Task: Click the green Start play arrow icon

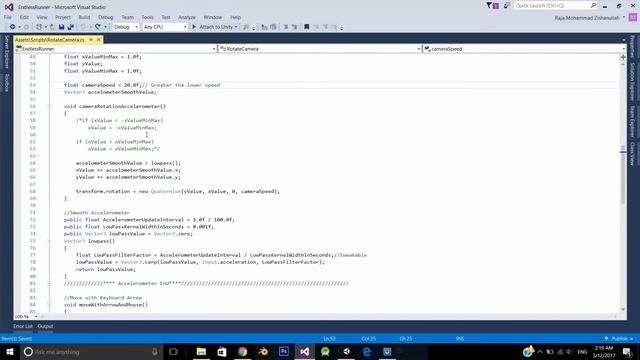Action: (x=194, y=27)
